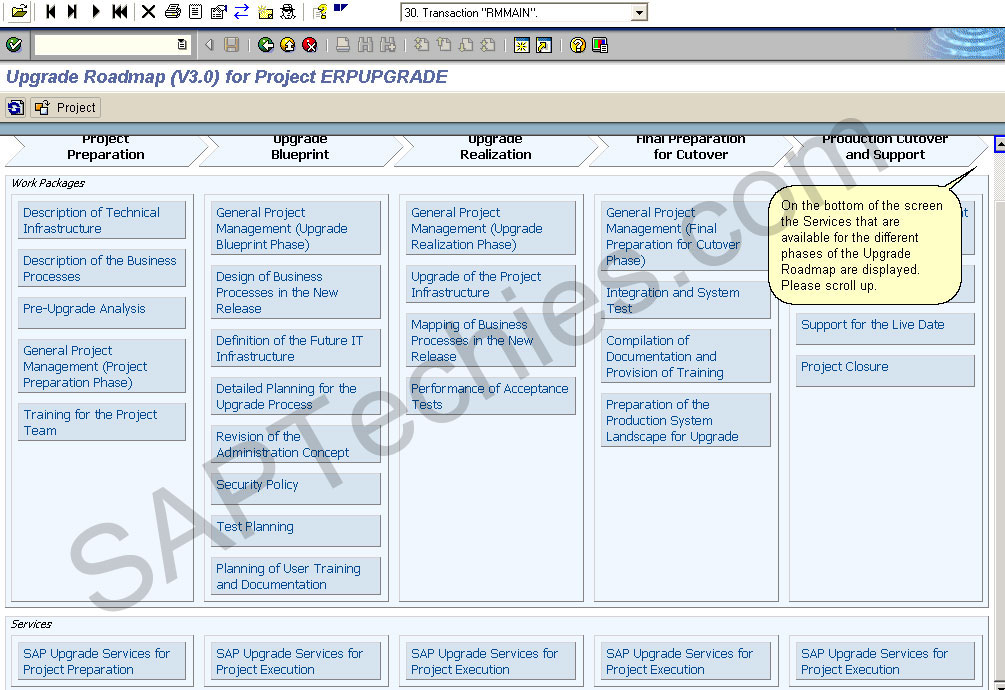Click the First Page icon
Viewport: 1005px width, 690px height.
421,45
